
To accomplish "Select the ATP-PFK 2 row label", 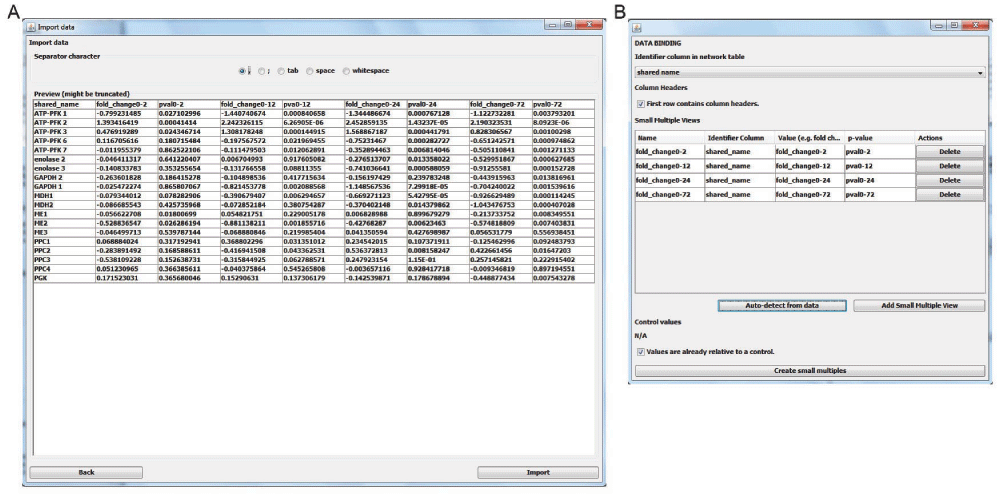I will point(64,121).
